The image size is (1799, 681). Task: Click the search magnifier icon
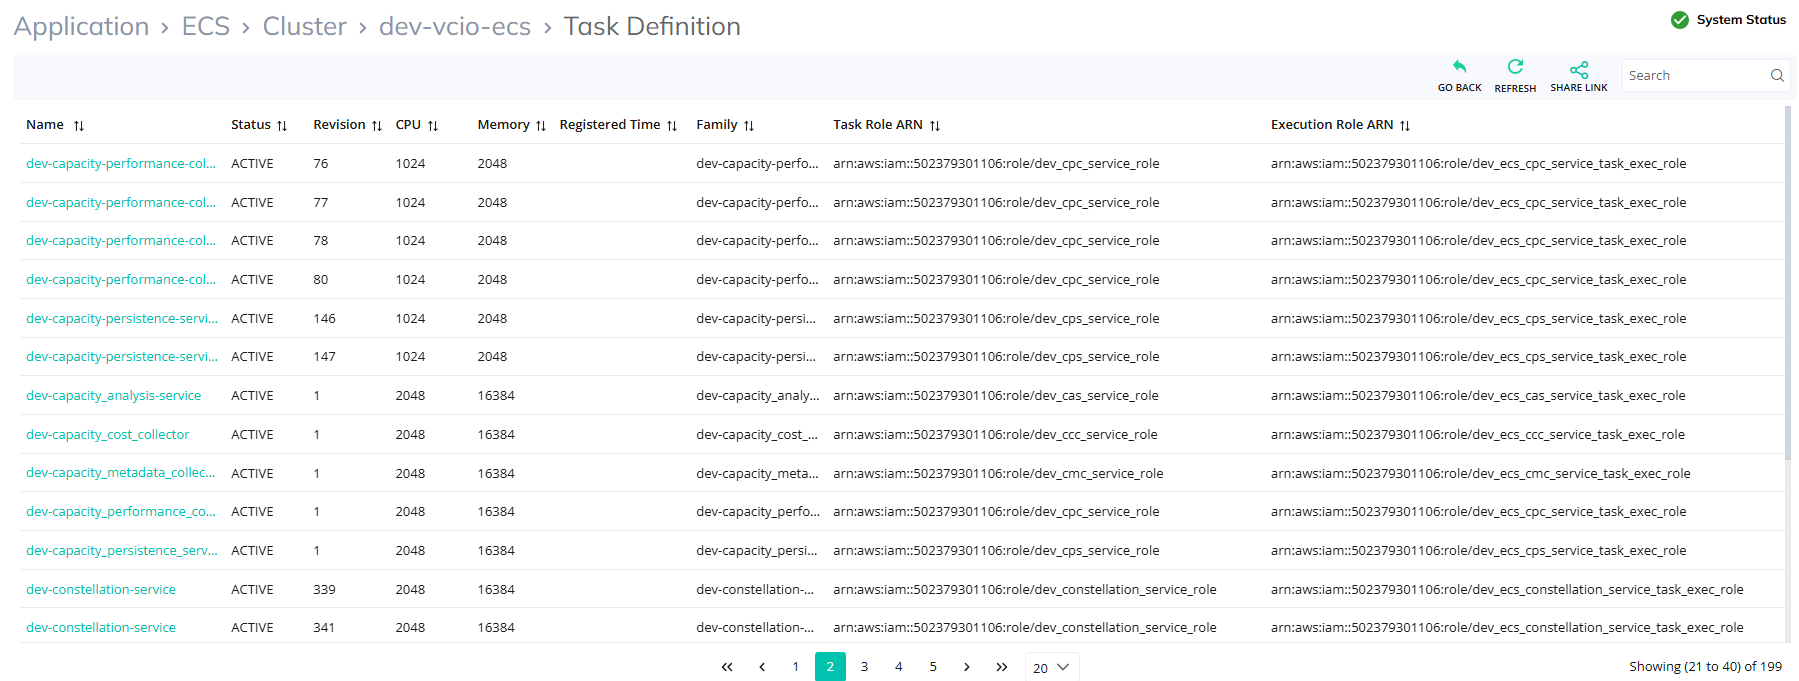1777,75
